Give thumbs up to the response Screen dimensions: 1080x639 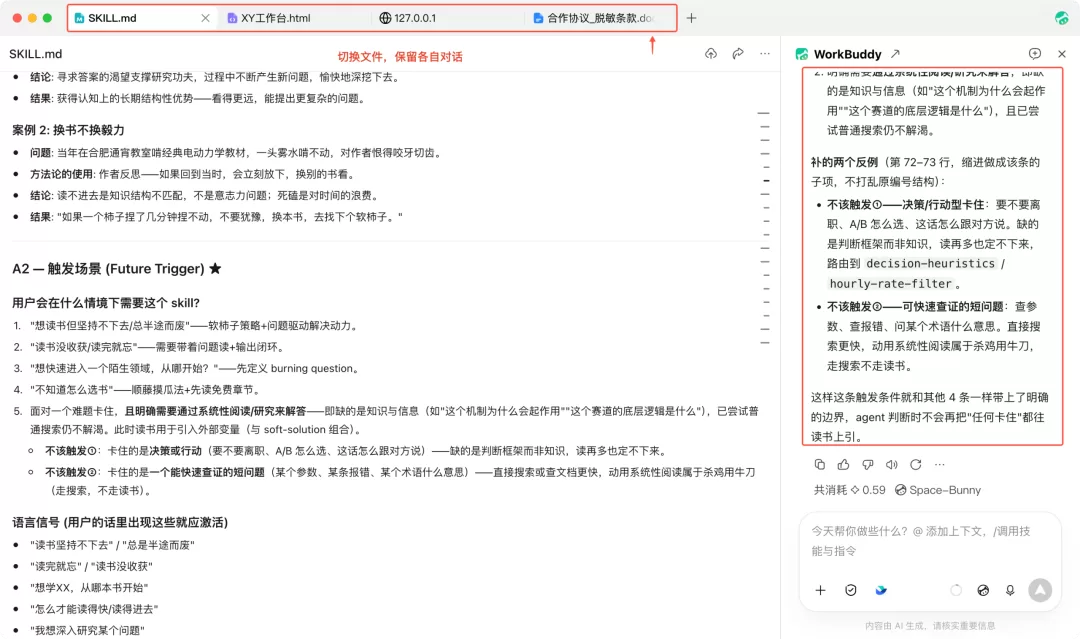[x=843, y=465]
